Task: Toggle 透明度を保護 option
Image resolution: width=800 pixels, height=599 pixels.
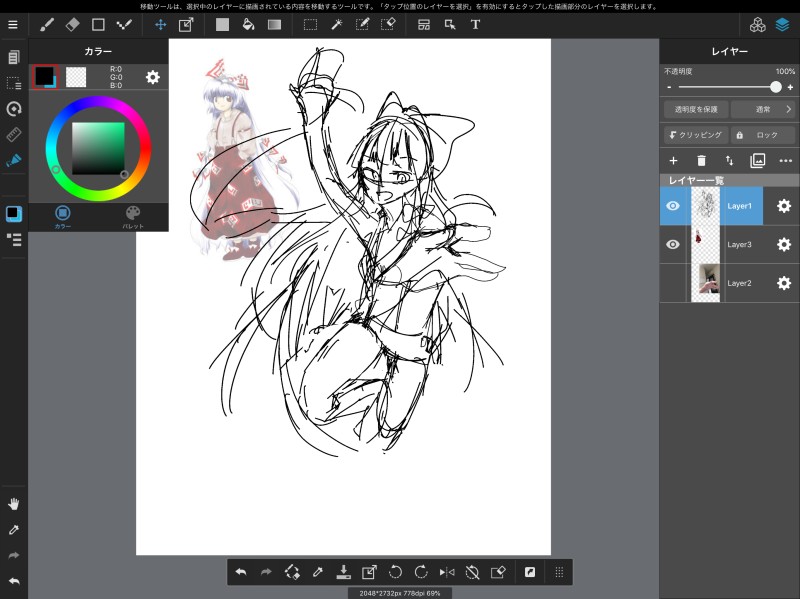Action: point(696,109)
